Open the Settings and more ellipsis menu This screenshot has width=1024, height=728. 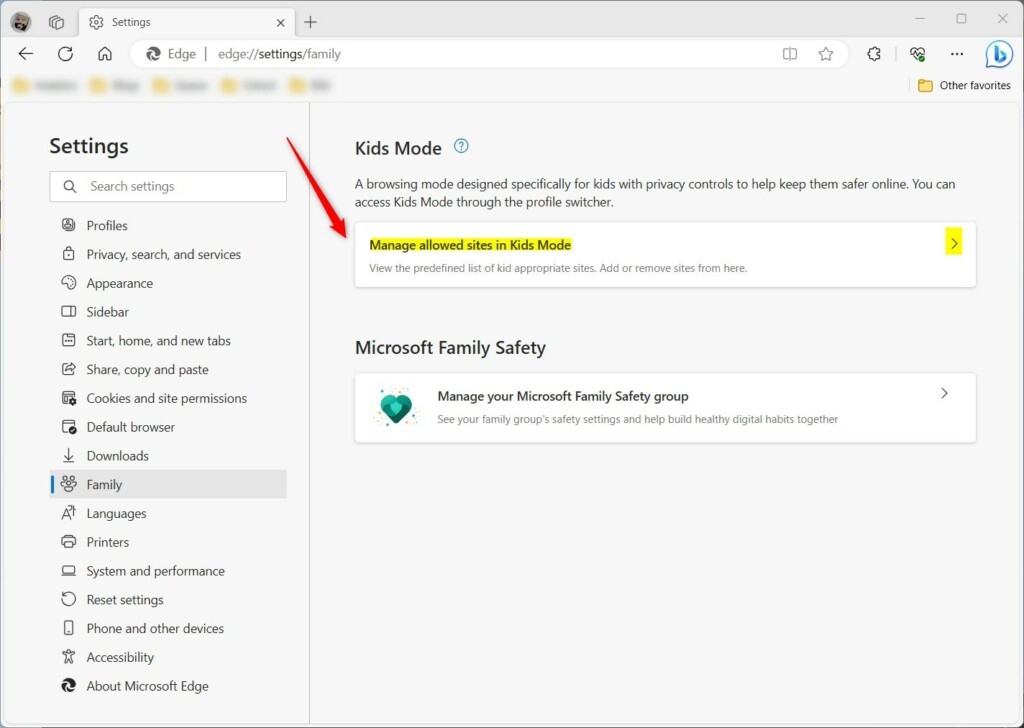click(957, 54)
